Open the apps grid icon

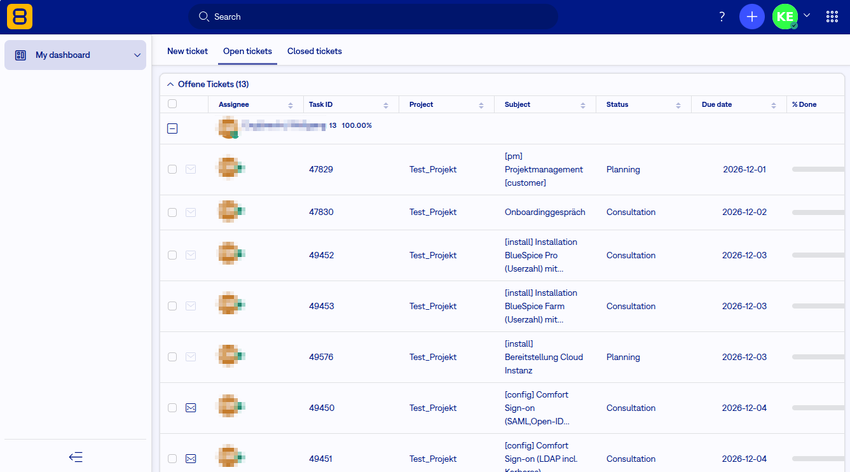tap(832, 17)
